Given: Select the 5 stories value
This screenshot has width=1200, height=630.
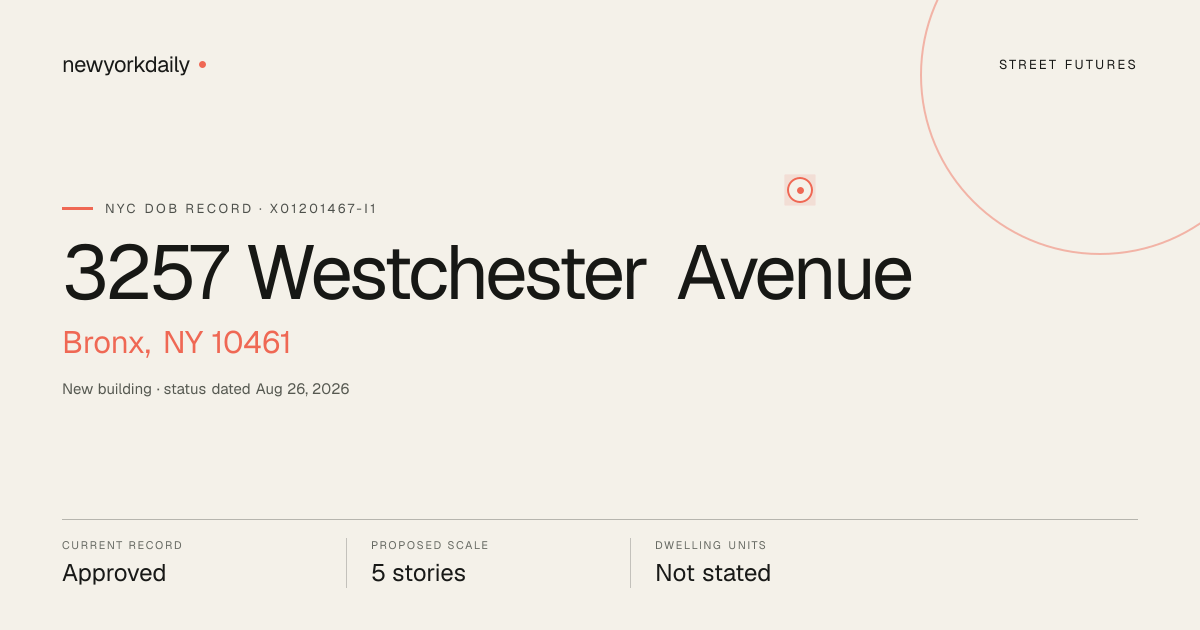Looking at the screenshot, I should 418,574.
